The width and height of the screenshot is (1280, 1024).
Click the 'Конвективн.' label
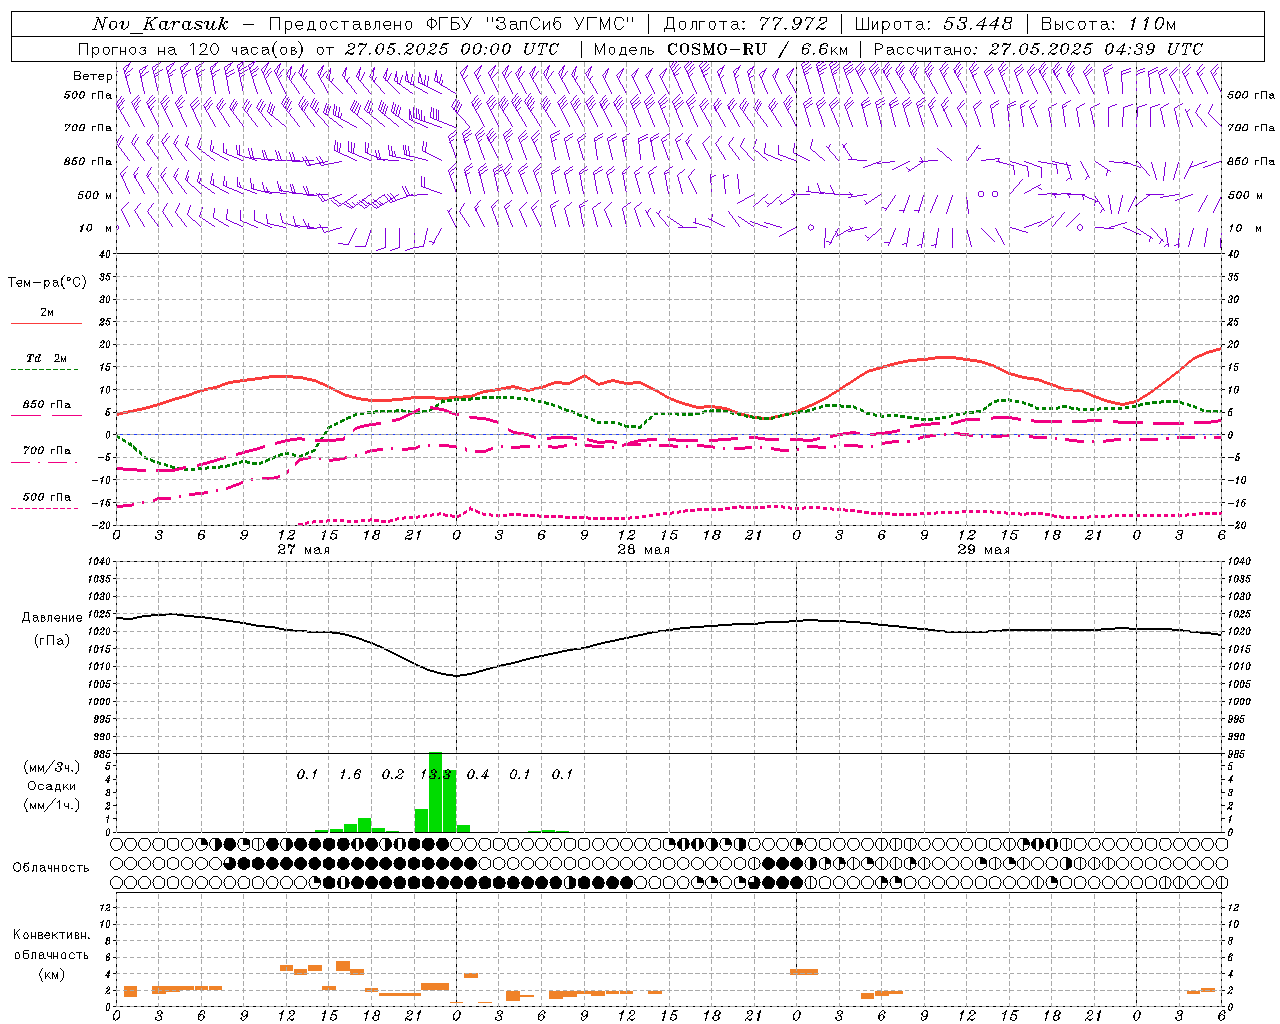pyautogui.click(x=51, y=935)
